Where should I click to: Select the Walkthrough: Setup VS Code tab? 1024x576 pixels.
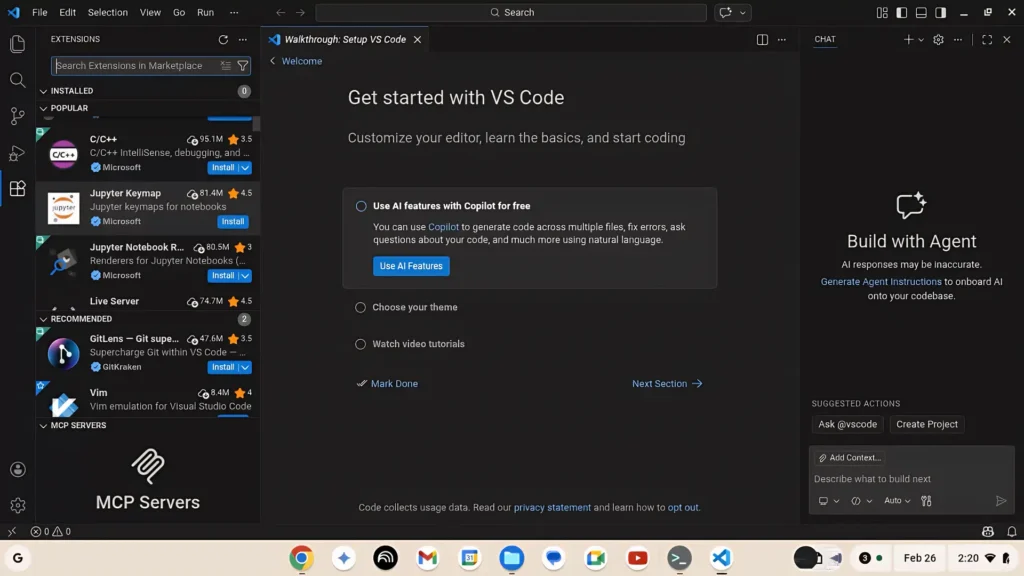click(345, 39)
